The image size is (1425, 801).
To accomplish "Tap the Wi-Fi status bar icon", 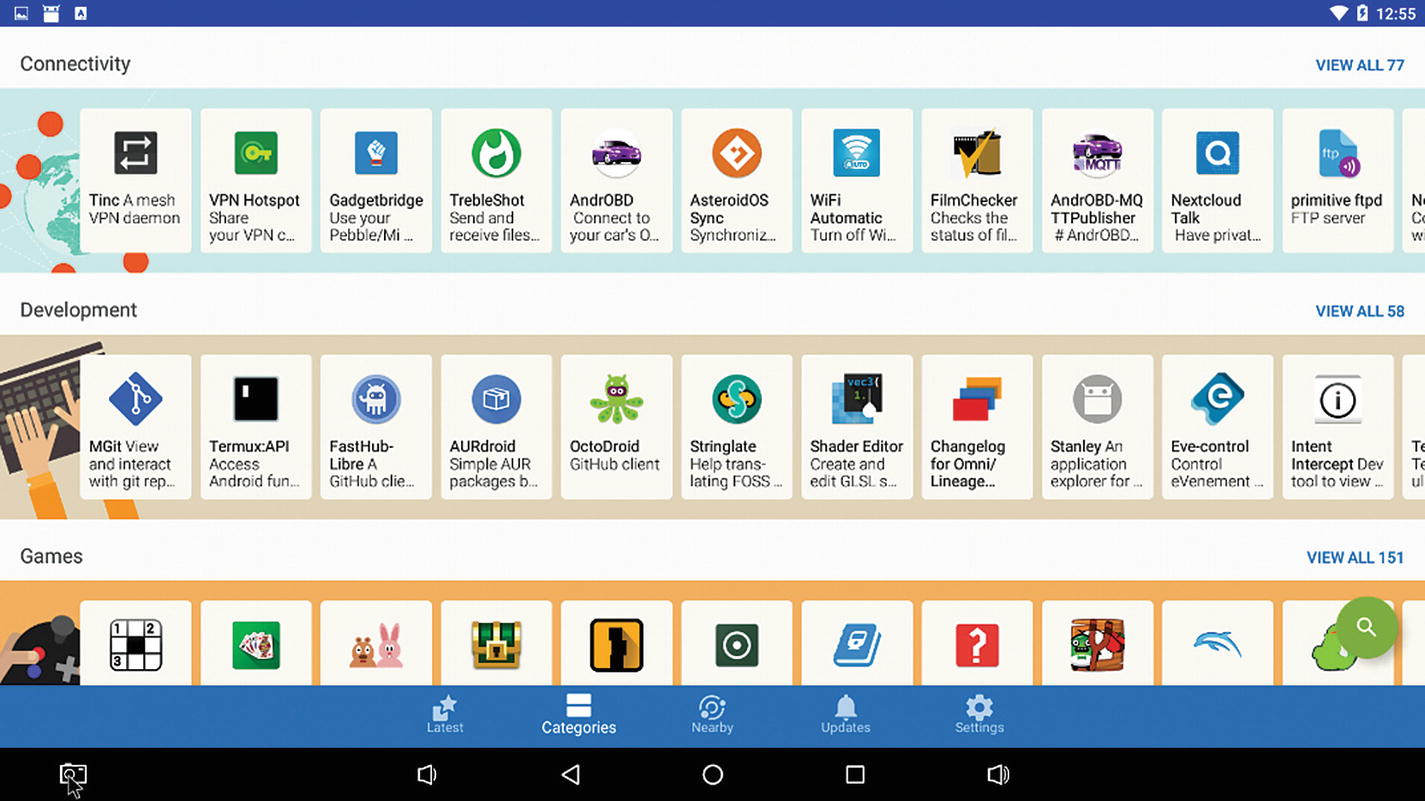I will click(1338, 13).
